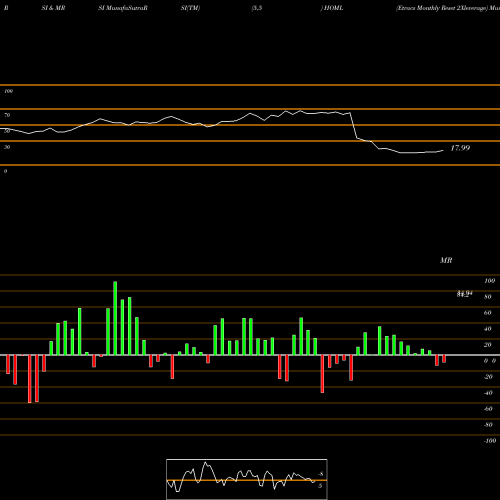Click the Etracs Monthly Reset 2Xleverage title
Viewport: 500px width, 500px height.
tap(441, 8)
